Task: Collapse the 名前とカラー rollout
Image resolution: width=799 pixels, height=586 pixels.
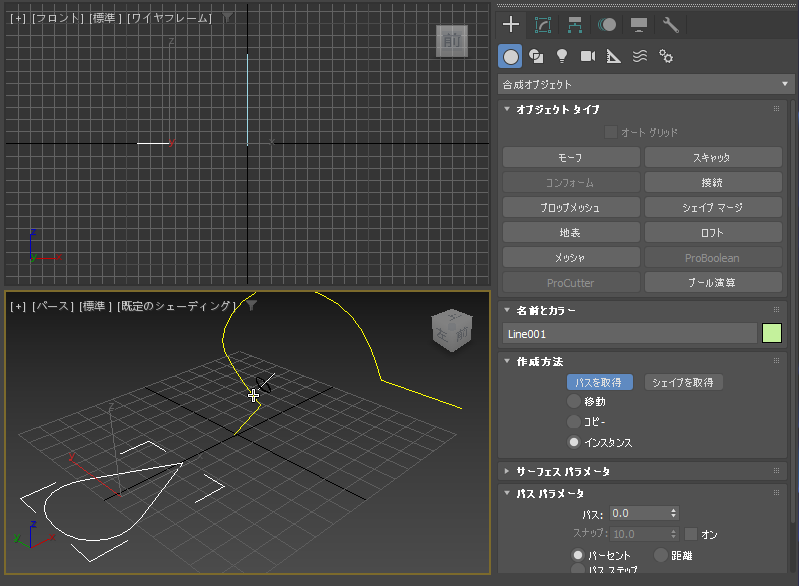Action: pyautogui.click(x=507, y=310)
